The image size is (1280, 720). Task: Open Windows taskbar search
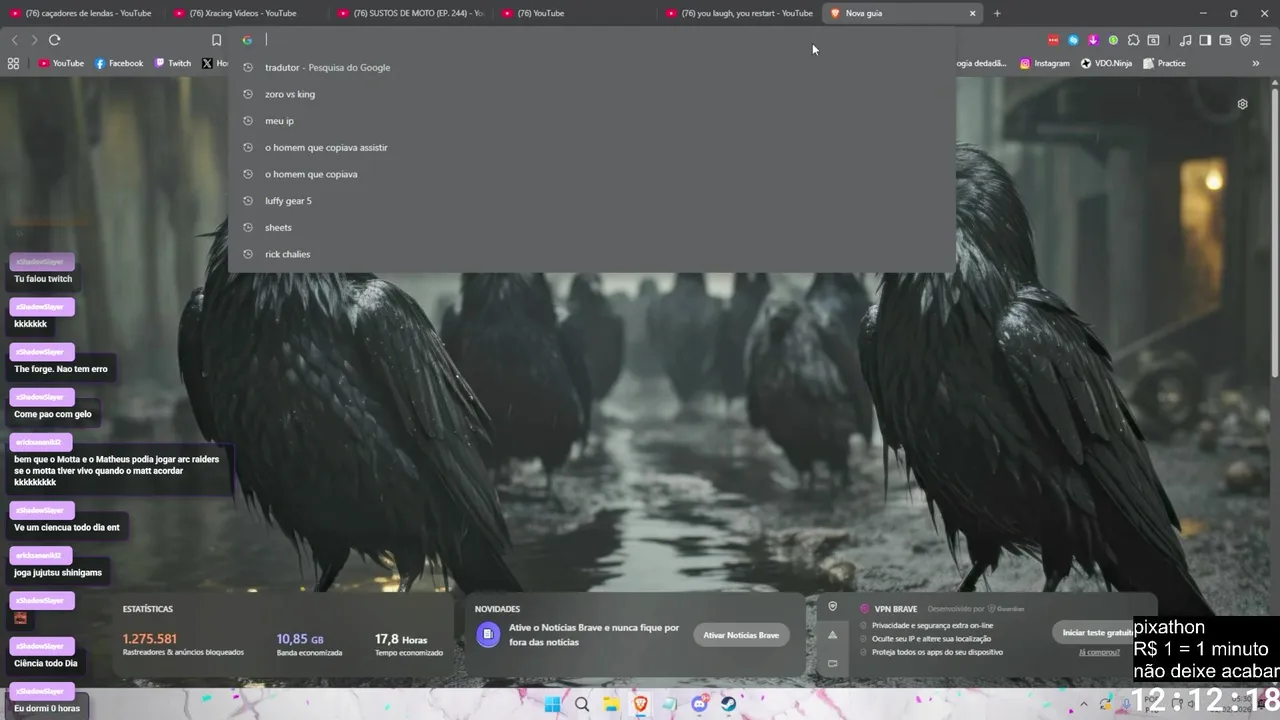(582, 704)
